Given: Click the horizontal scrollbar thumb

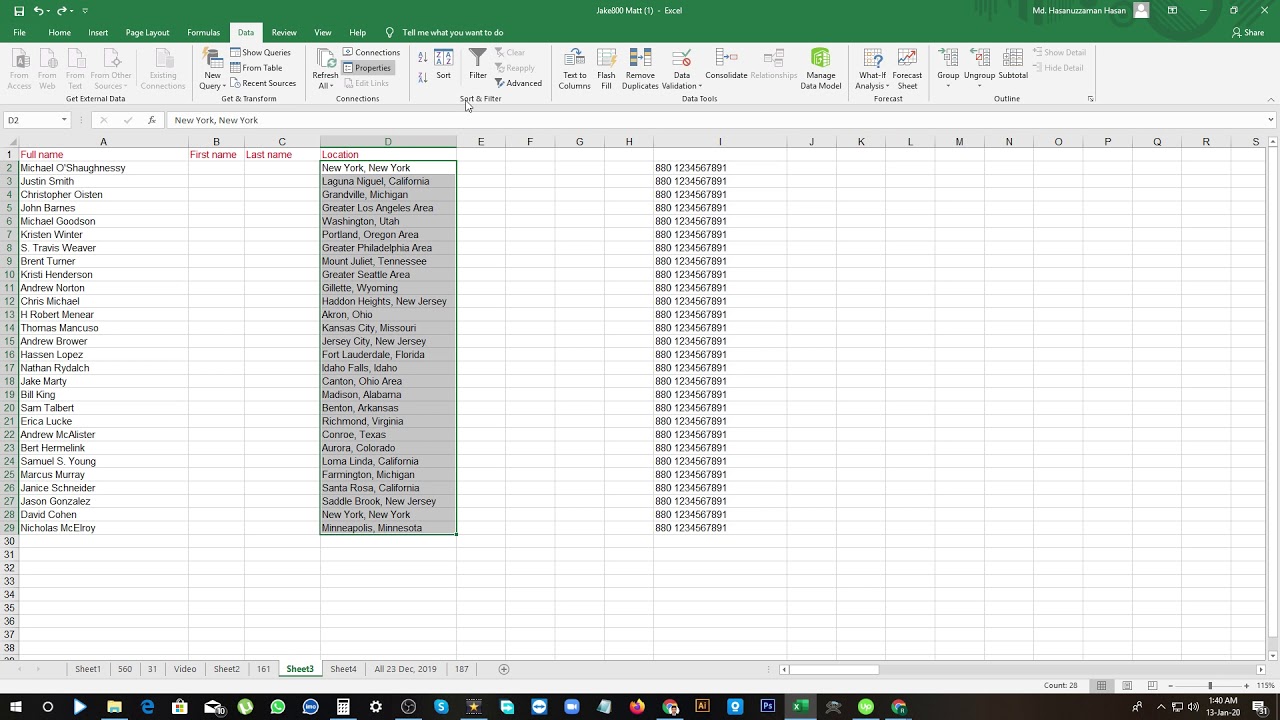Looking at the screenshot, I should pyautogui.click(x=834, y=669).
